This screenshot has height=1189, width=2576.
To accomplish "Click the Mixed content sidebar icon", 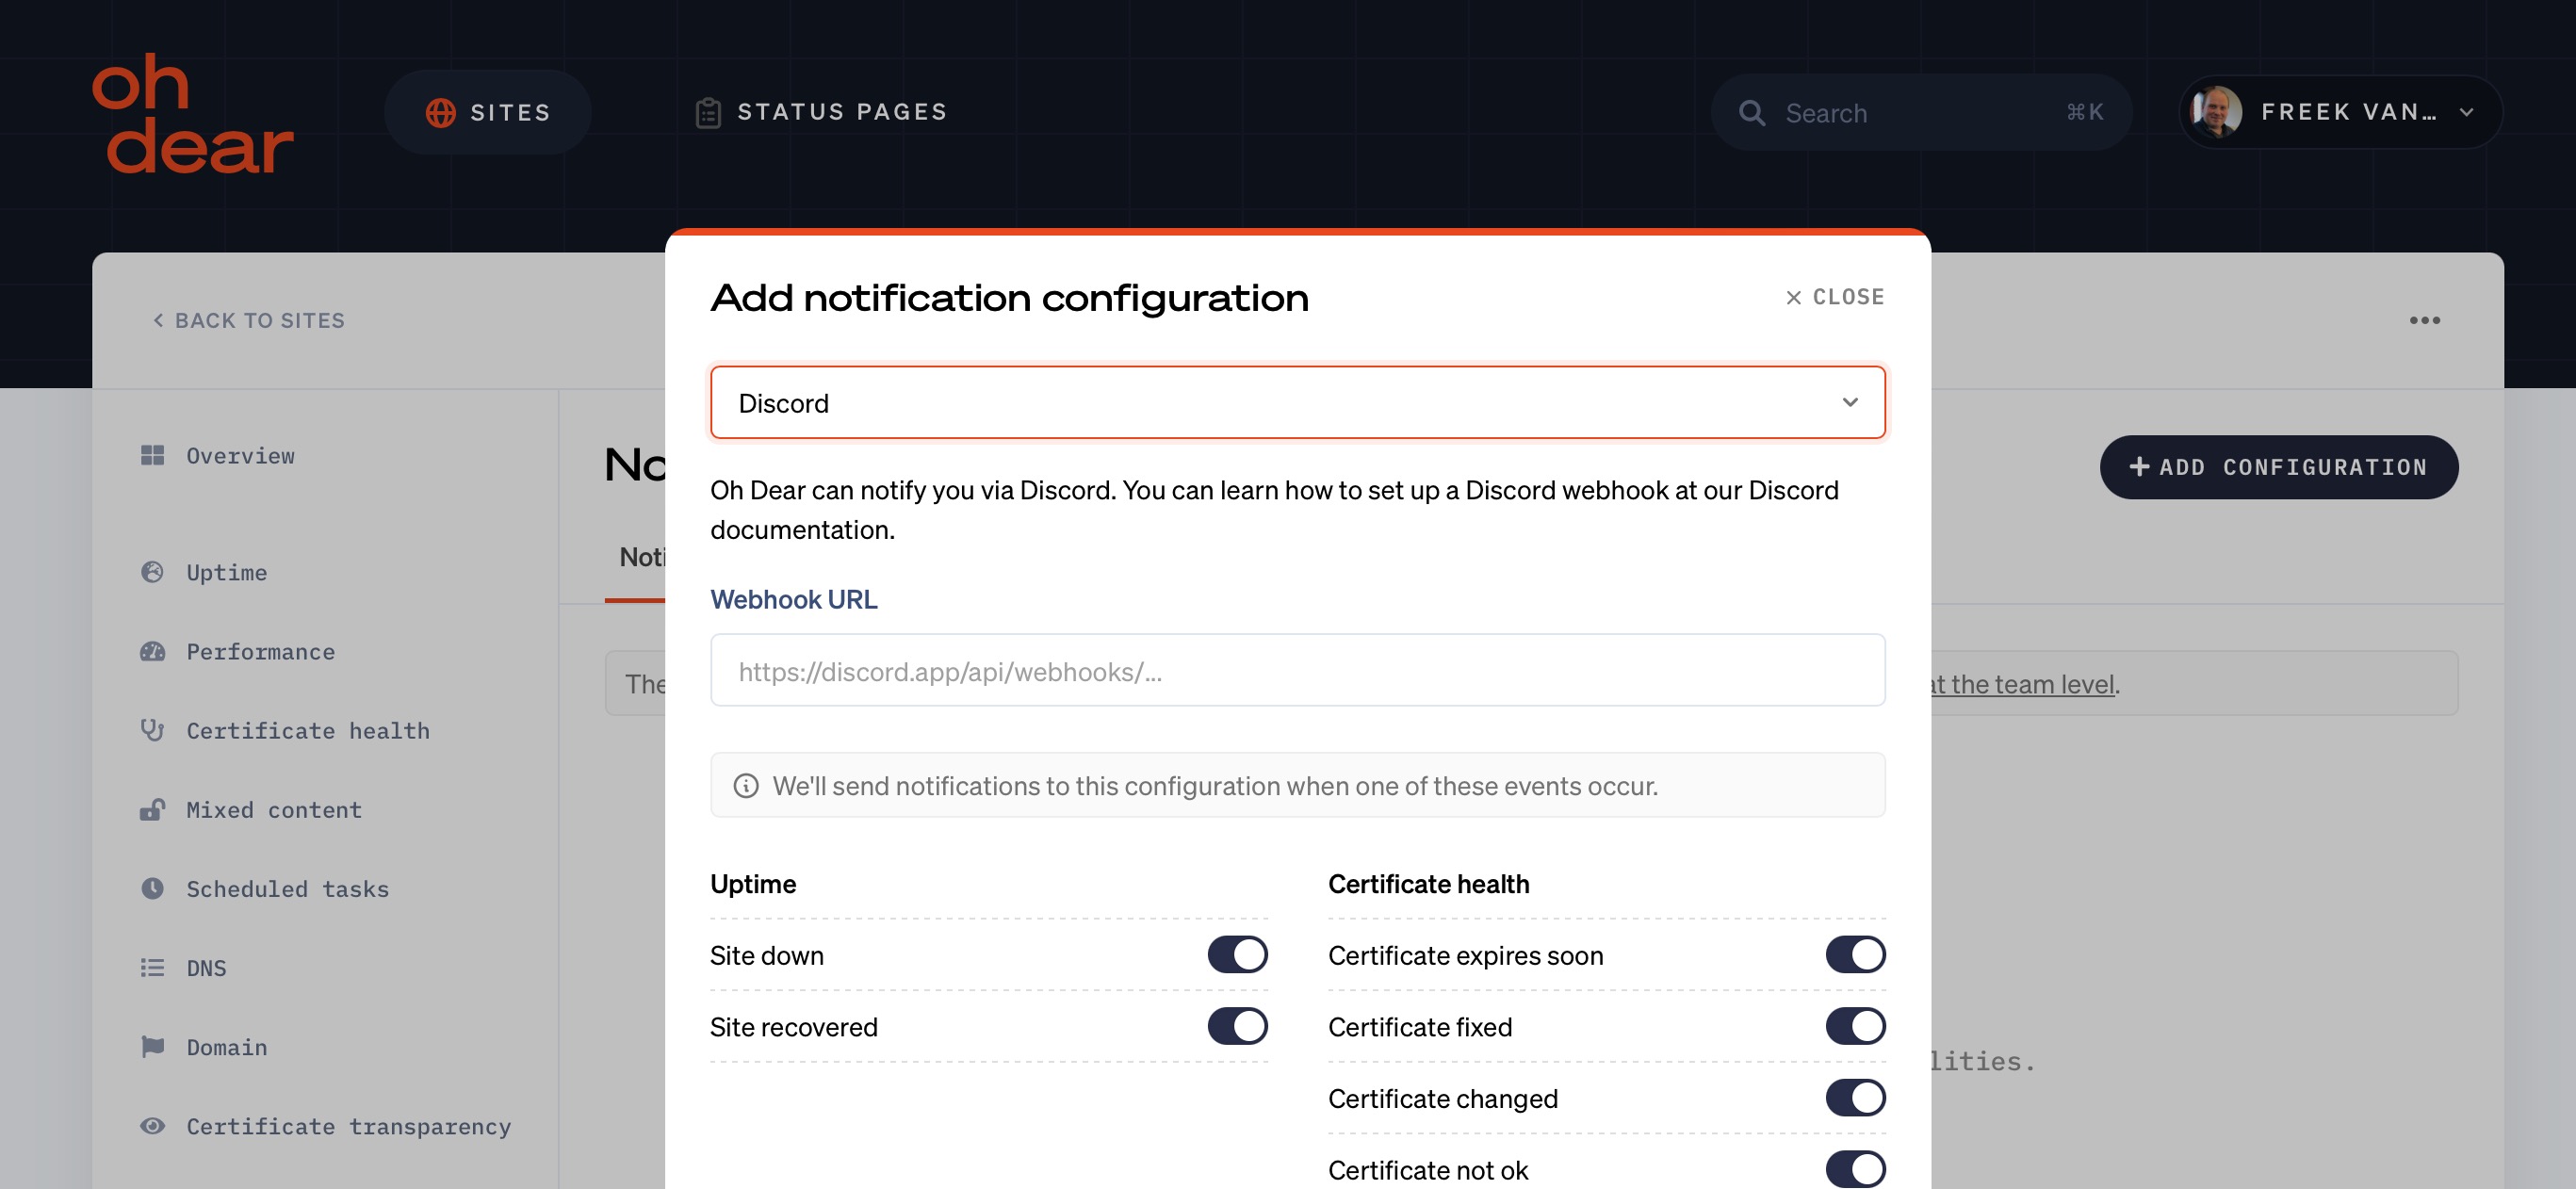I will tap(150, 806).
